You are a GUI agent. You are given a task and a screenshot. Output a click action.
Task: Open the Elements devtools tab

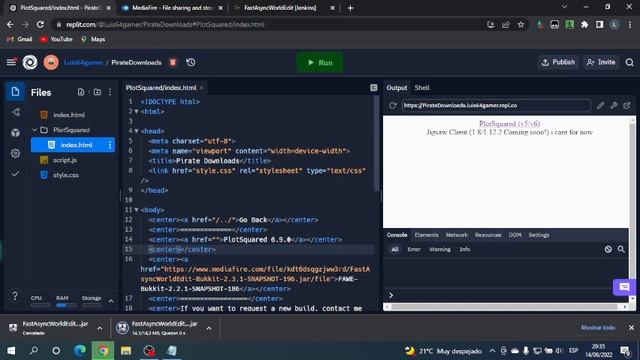click(x=426, y=235)
